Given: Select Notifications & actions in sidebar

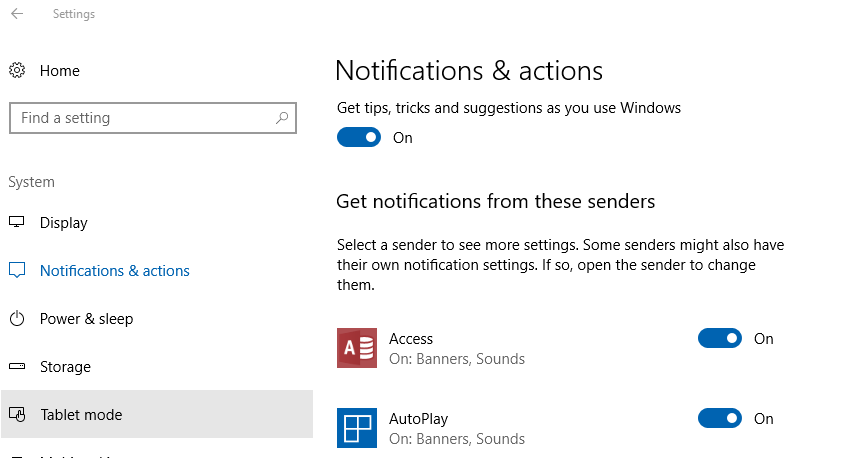Looking at the screenshot, I should [x=115, y=271].
